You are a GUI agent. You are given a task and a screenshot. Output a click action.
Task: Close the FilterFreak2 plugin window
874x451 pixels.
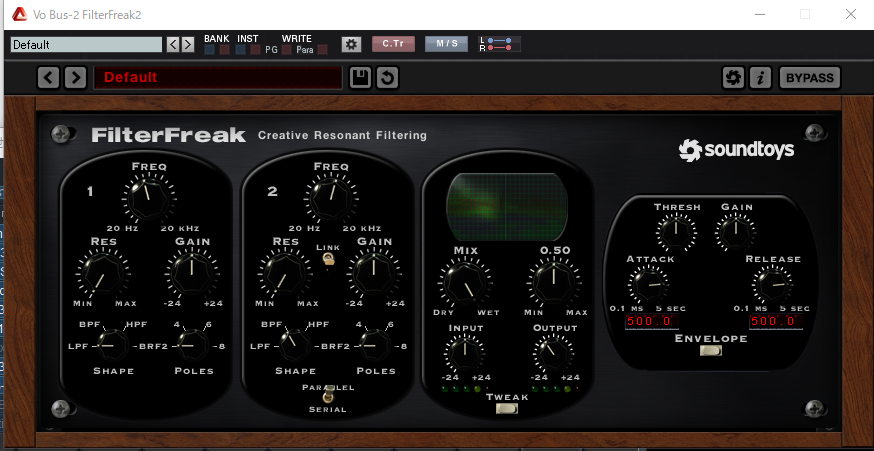851,14
